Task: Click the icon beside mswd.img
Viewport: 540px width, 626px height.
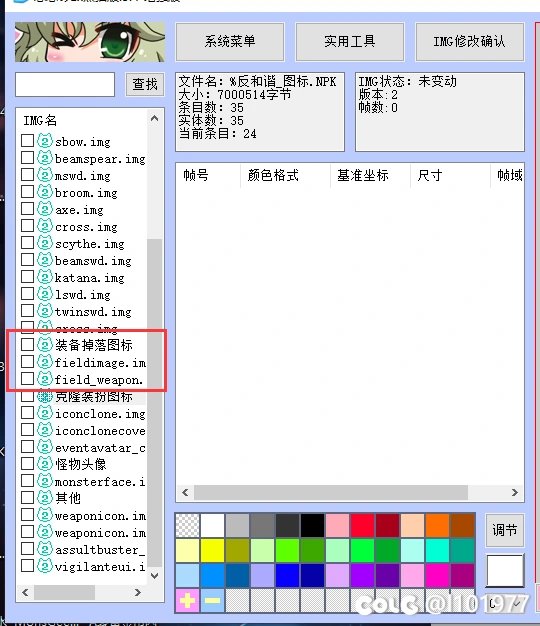Action: point(45,175)
